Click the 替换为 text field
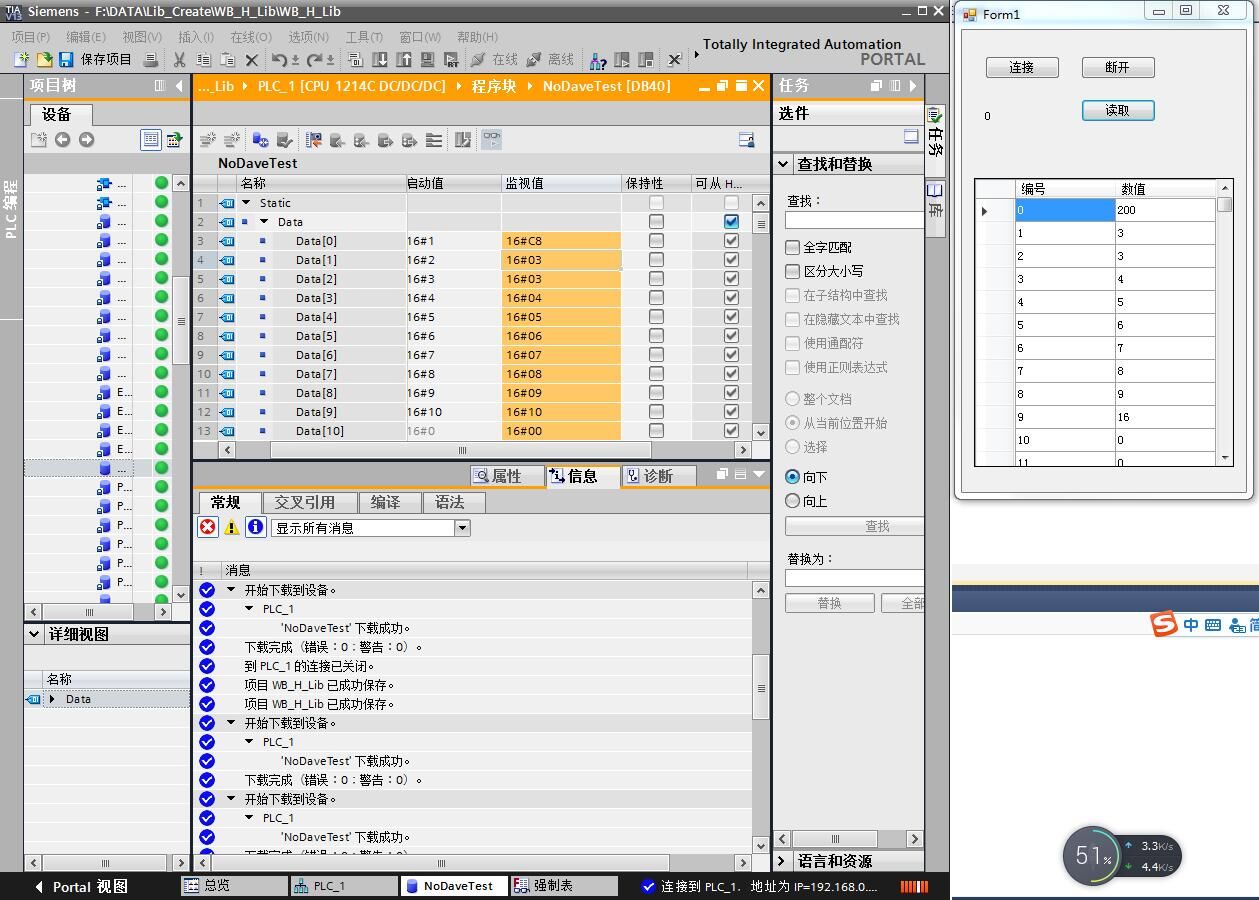This screenshot has width=1259, height=900. coord(855,578)
